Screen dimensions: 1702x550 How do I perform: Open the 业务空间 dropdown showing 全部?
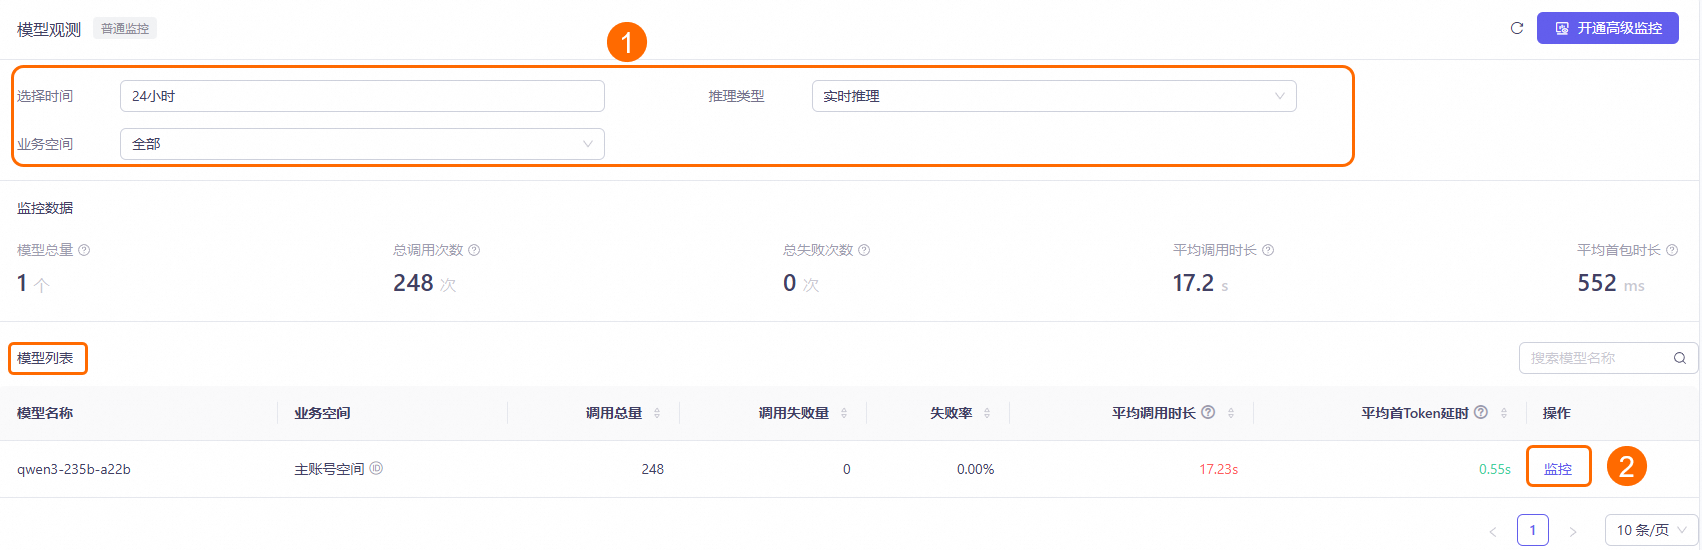tap(362, 144)
